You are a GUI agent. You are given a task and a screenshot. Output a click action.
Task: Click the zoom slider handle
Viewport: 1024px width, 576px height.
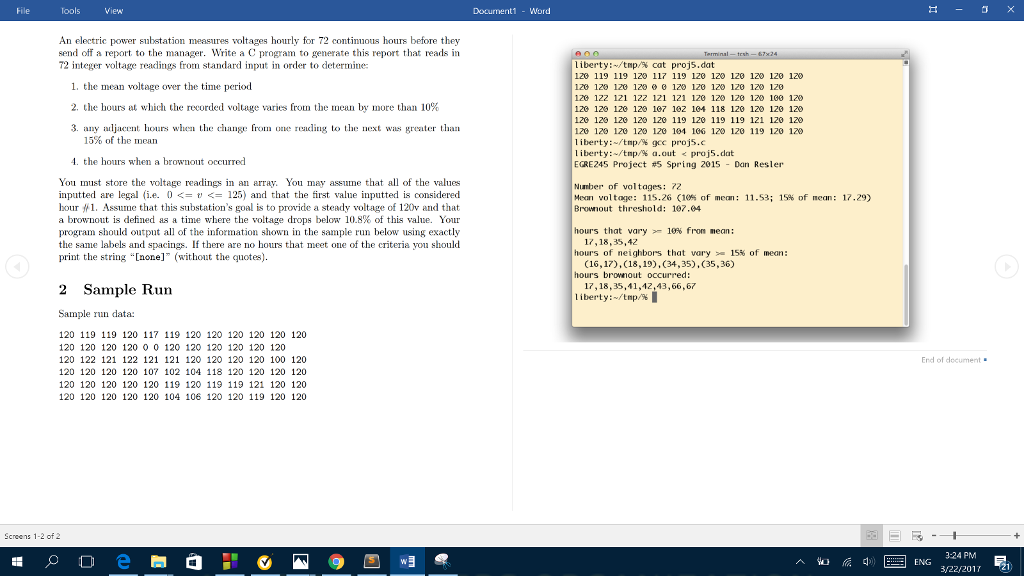point(956,536)
